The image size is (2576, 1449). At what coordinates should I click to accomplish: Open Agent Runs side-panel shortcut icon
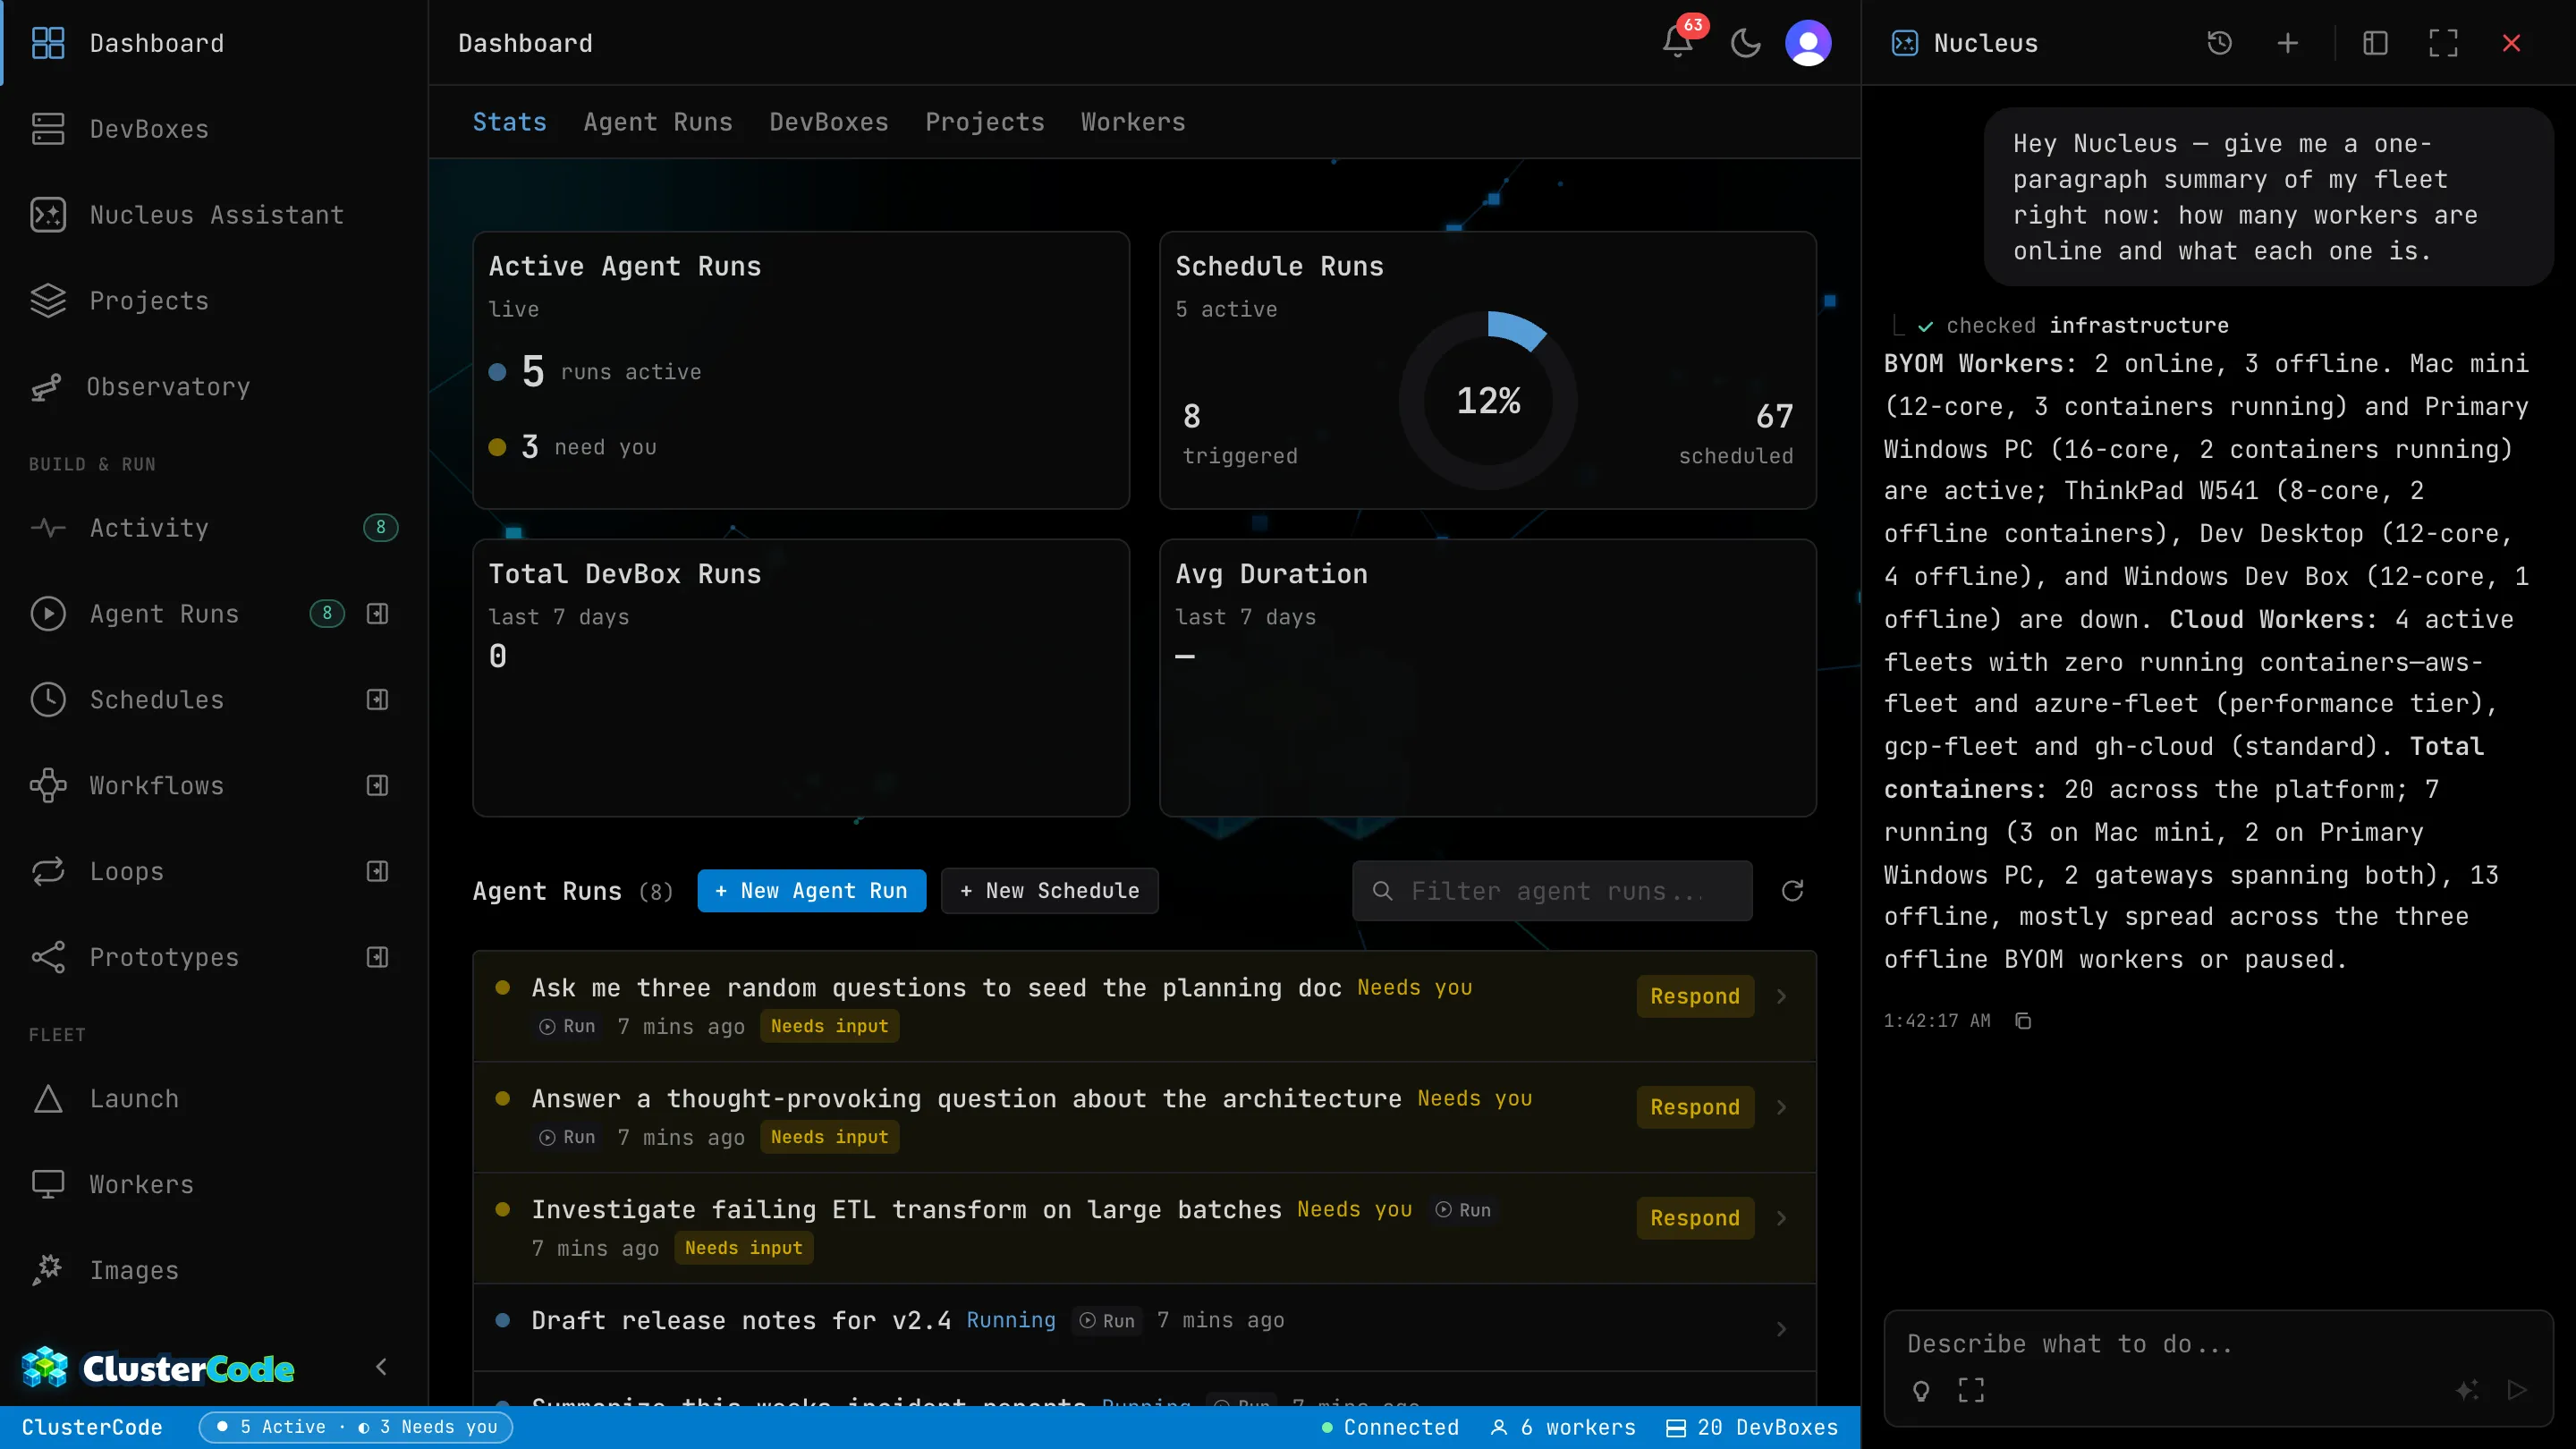[377, 614]
